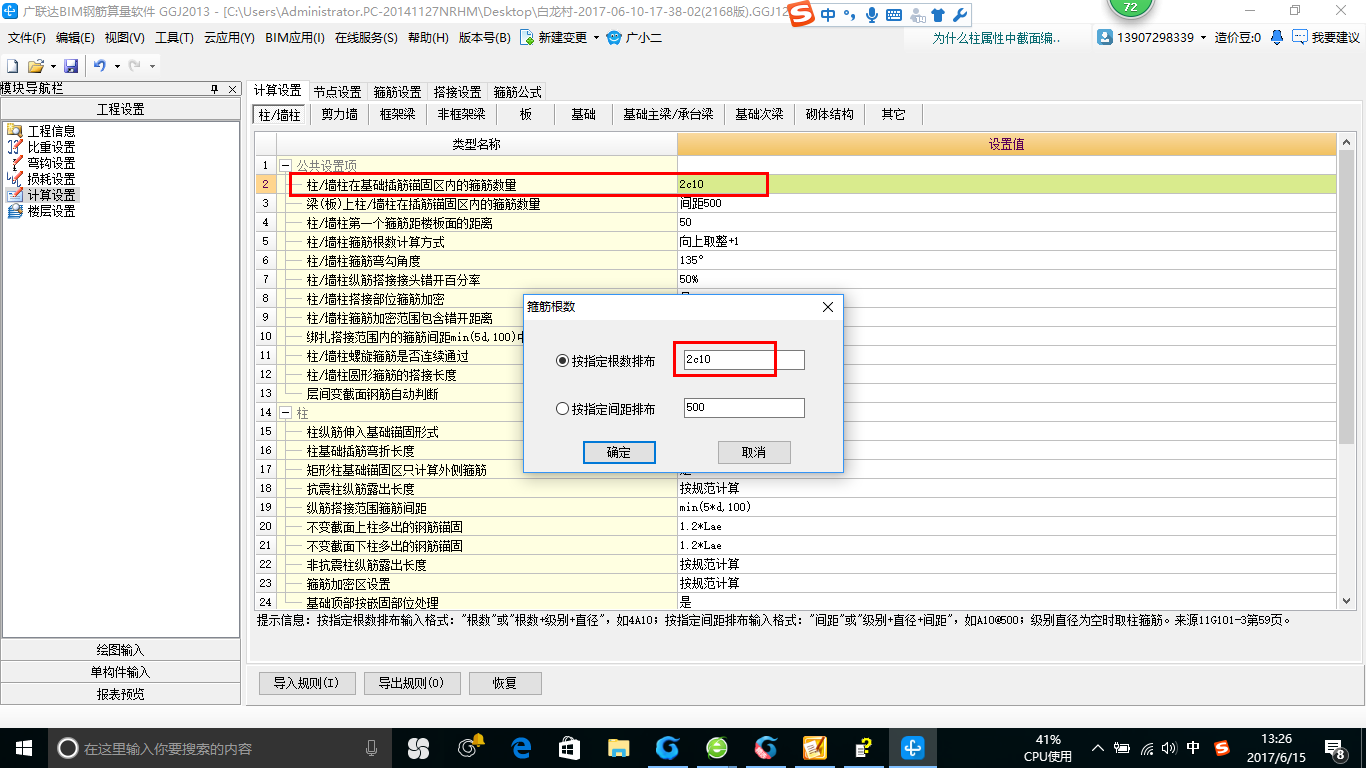Click the Open folder toolbar icon
1366x768 pixels.
click(35, 66)
